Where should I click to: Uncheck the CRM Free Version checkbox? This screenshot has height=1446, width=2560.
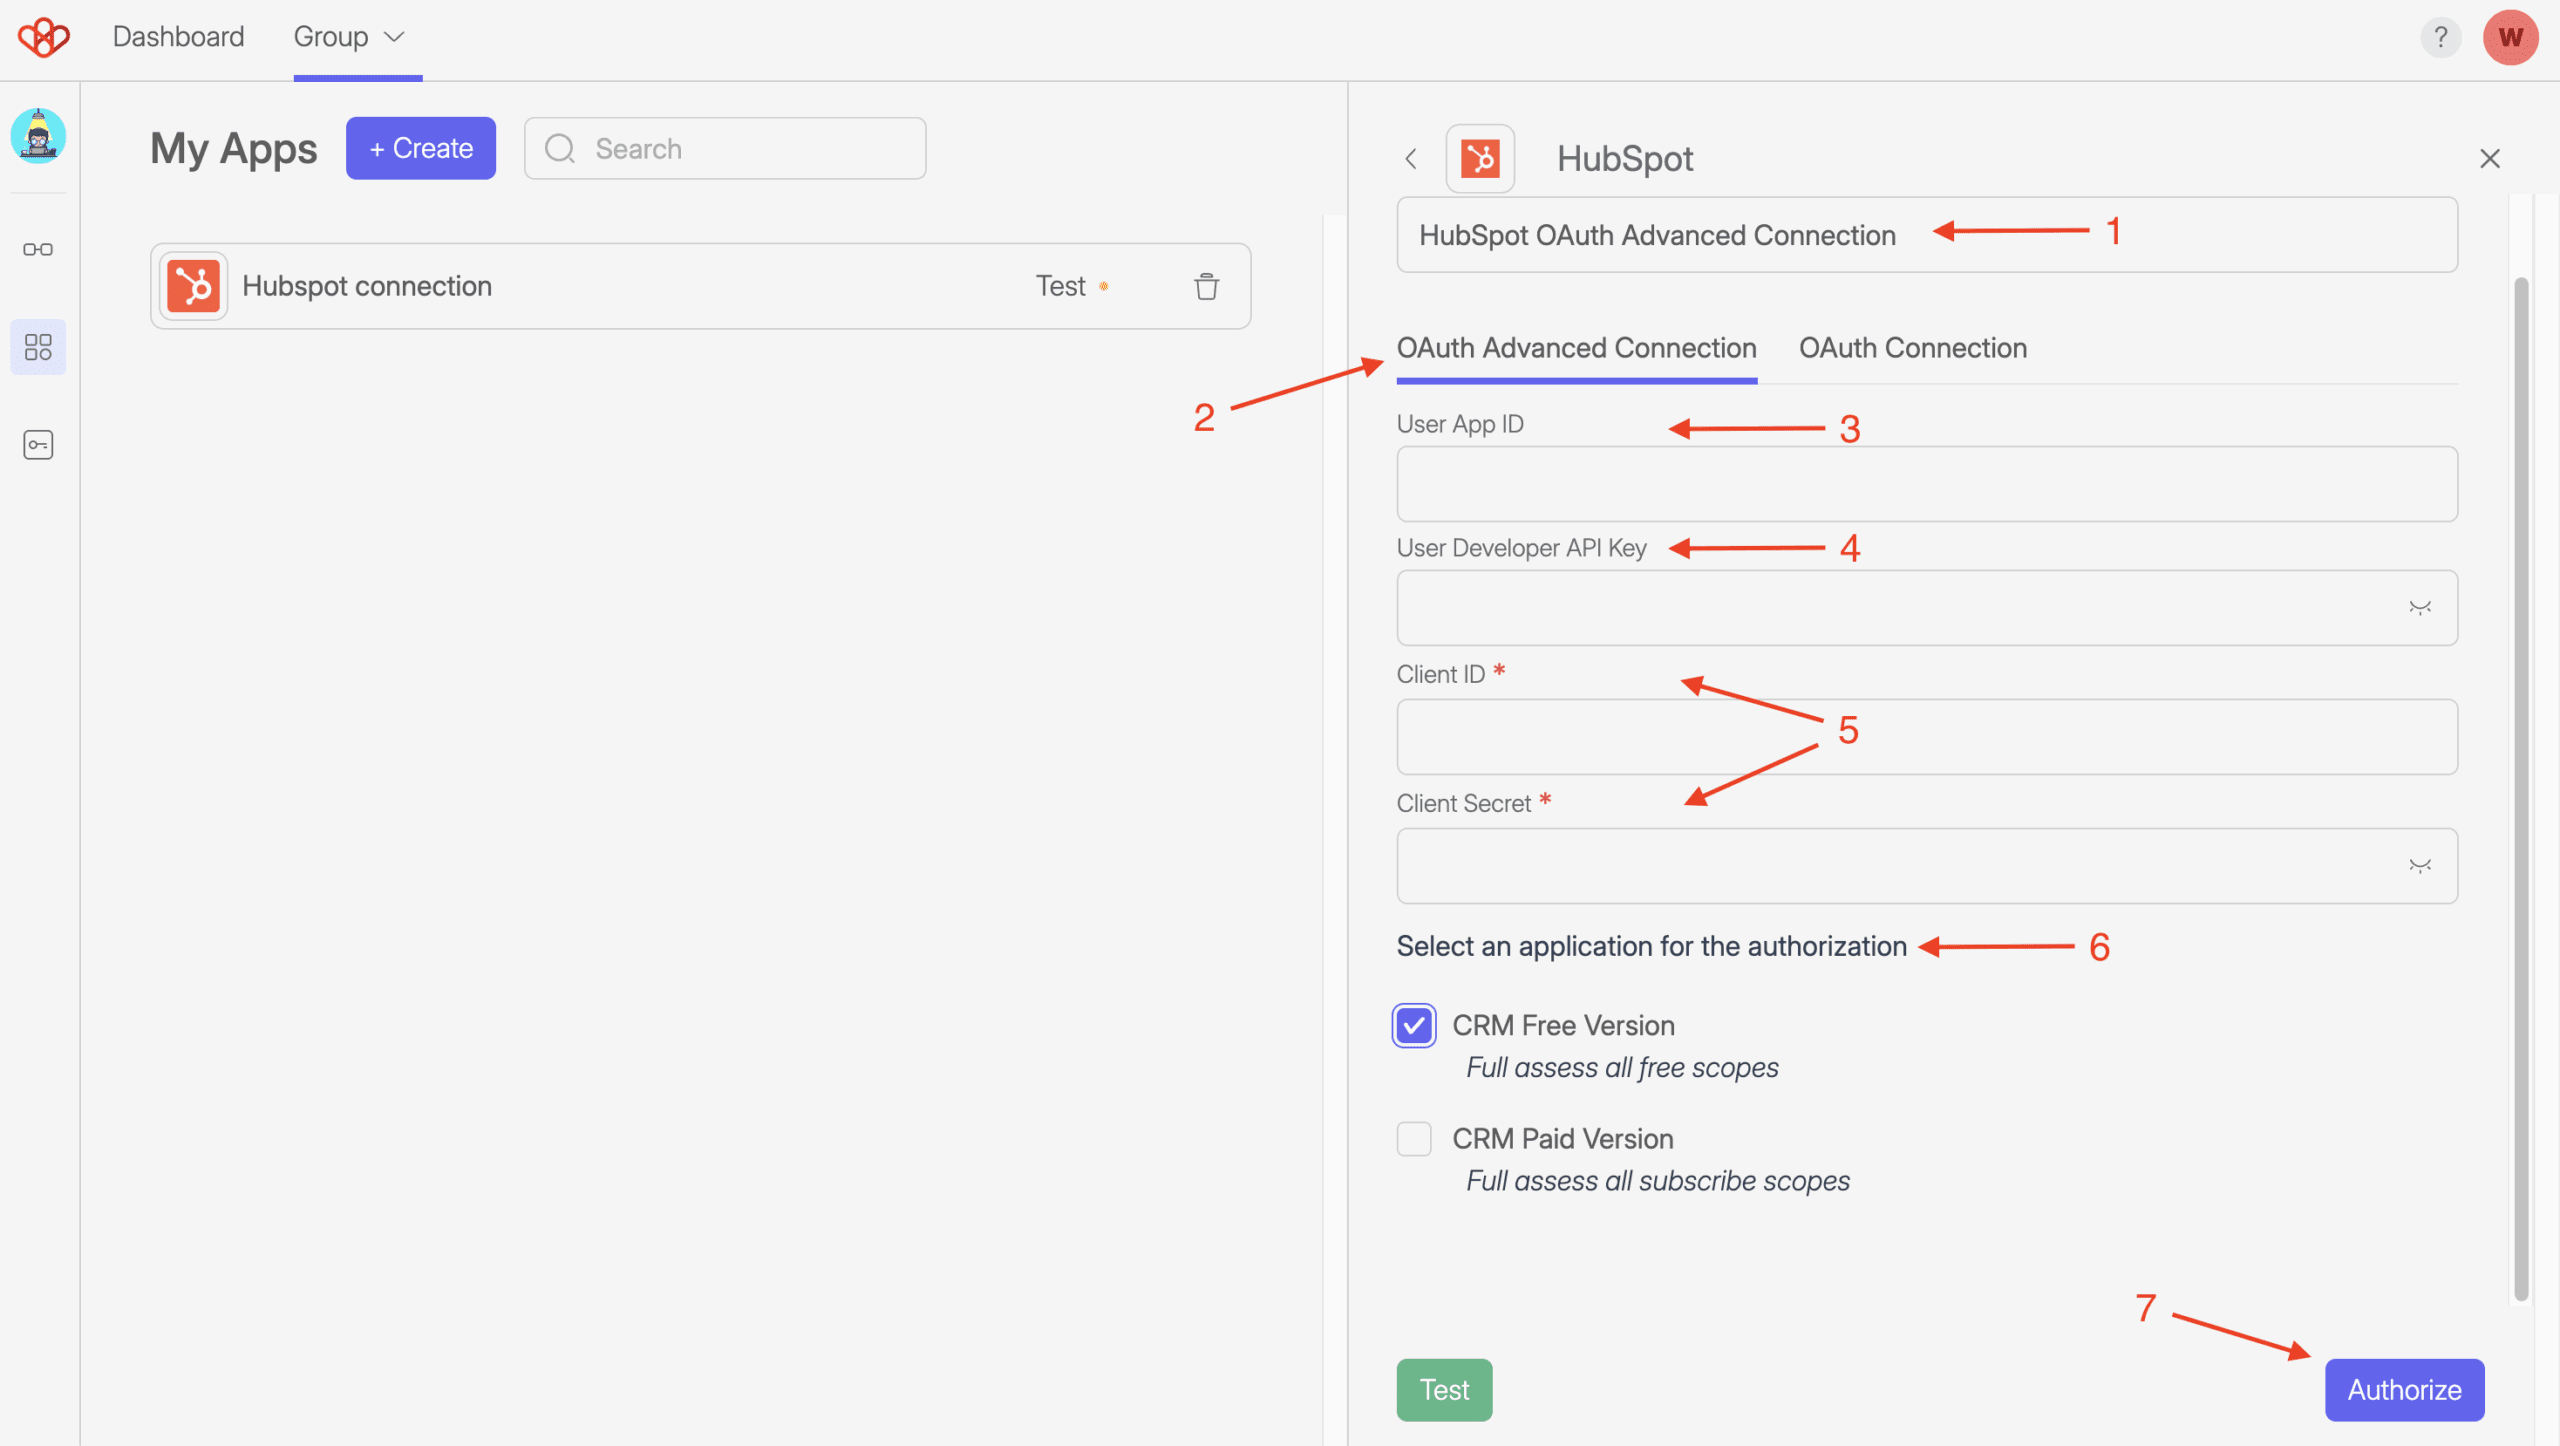click(1414, 1025)
